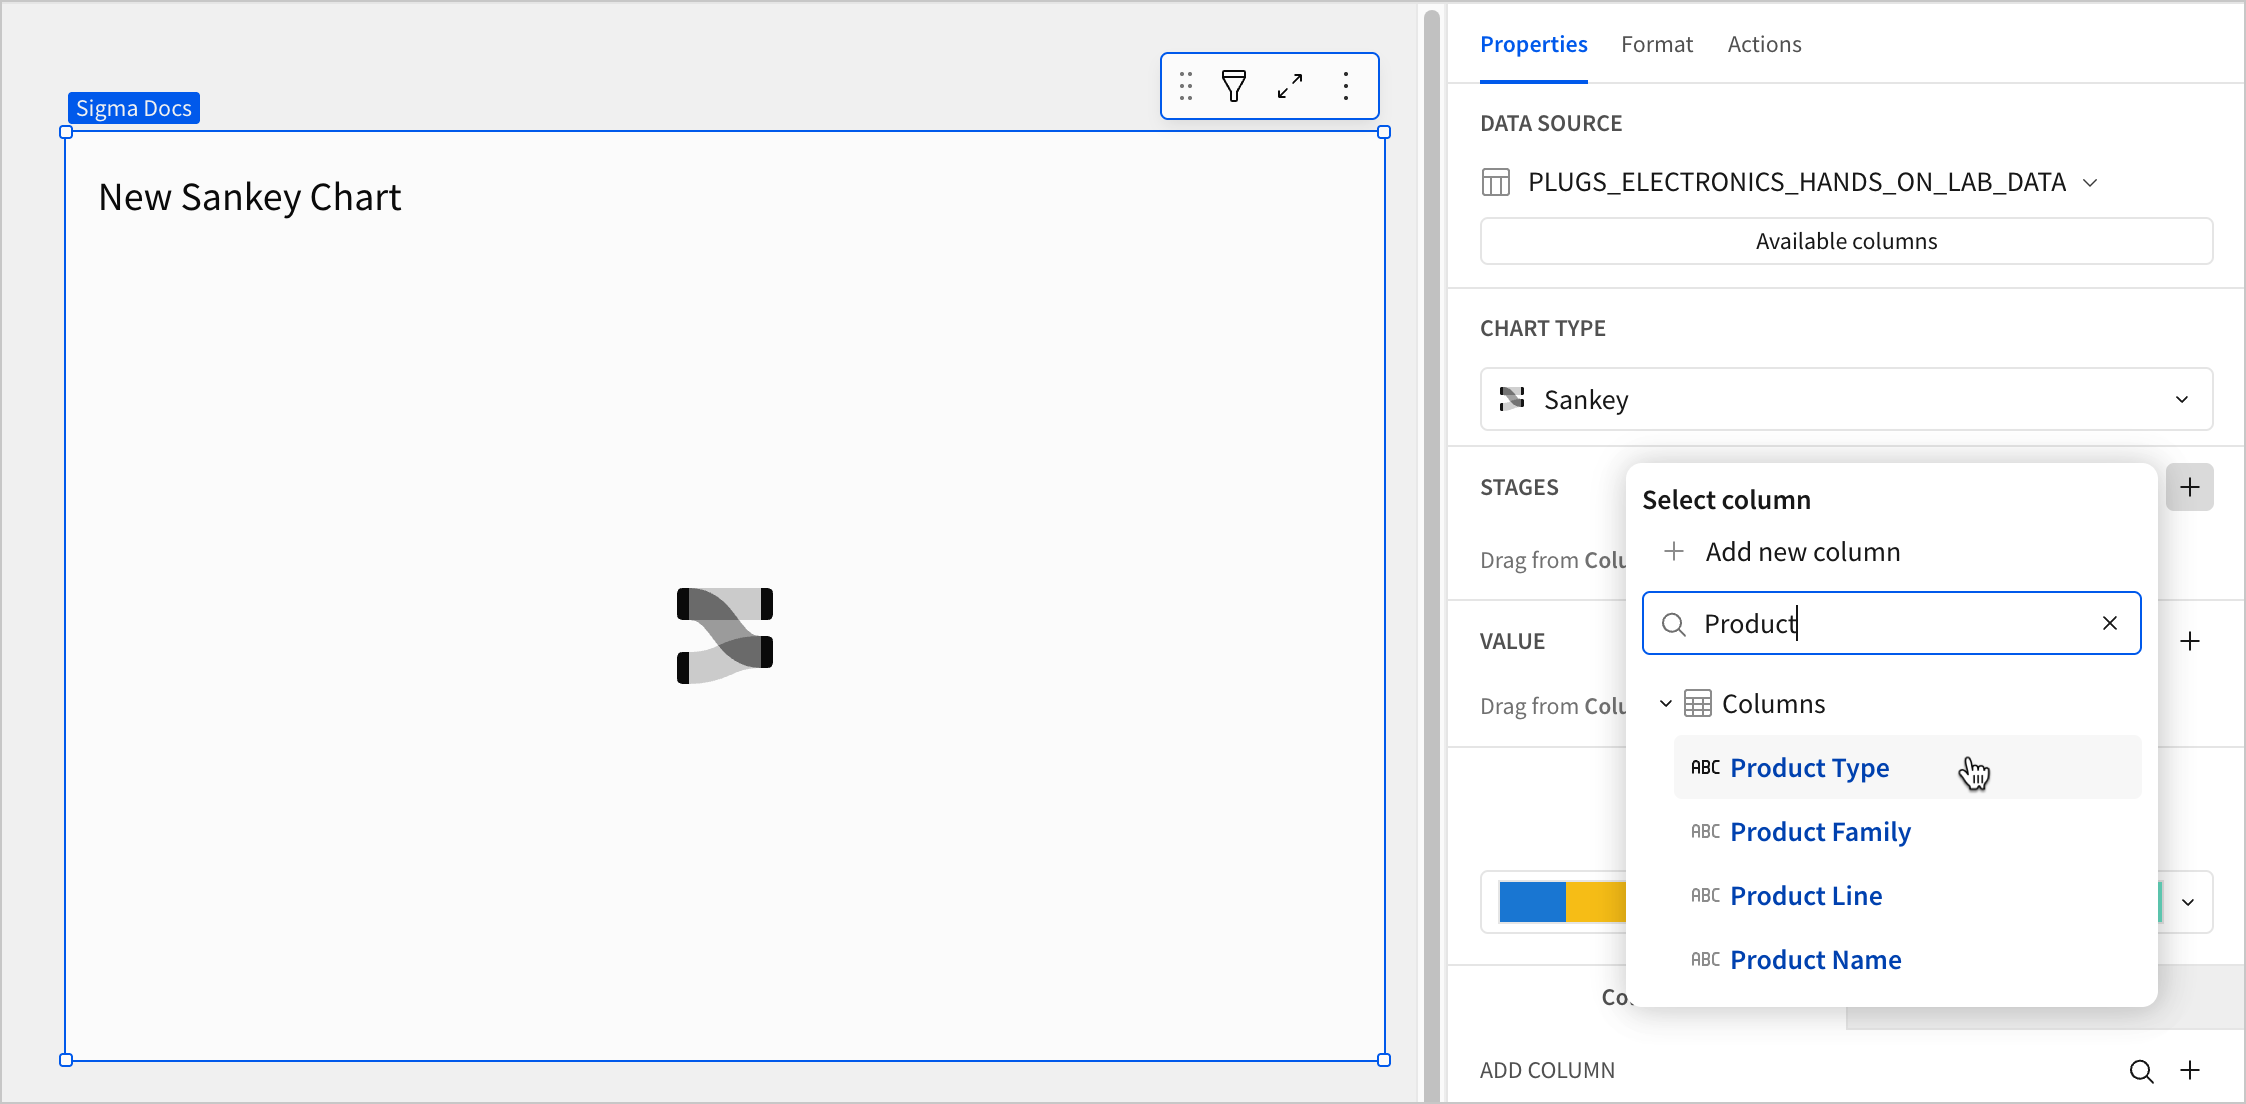Select Product Family from the column list
This screenshot has height=1104, width=2246.
[1820, 831]
